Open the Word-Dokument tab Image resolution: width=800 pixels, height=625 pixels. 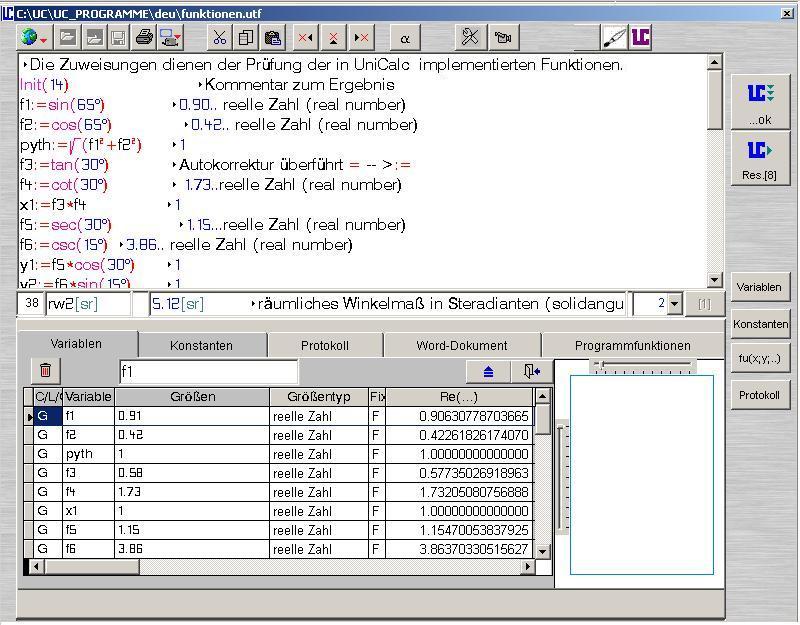[462, 345]
